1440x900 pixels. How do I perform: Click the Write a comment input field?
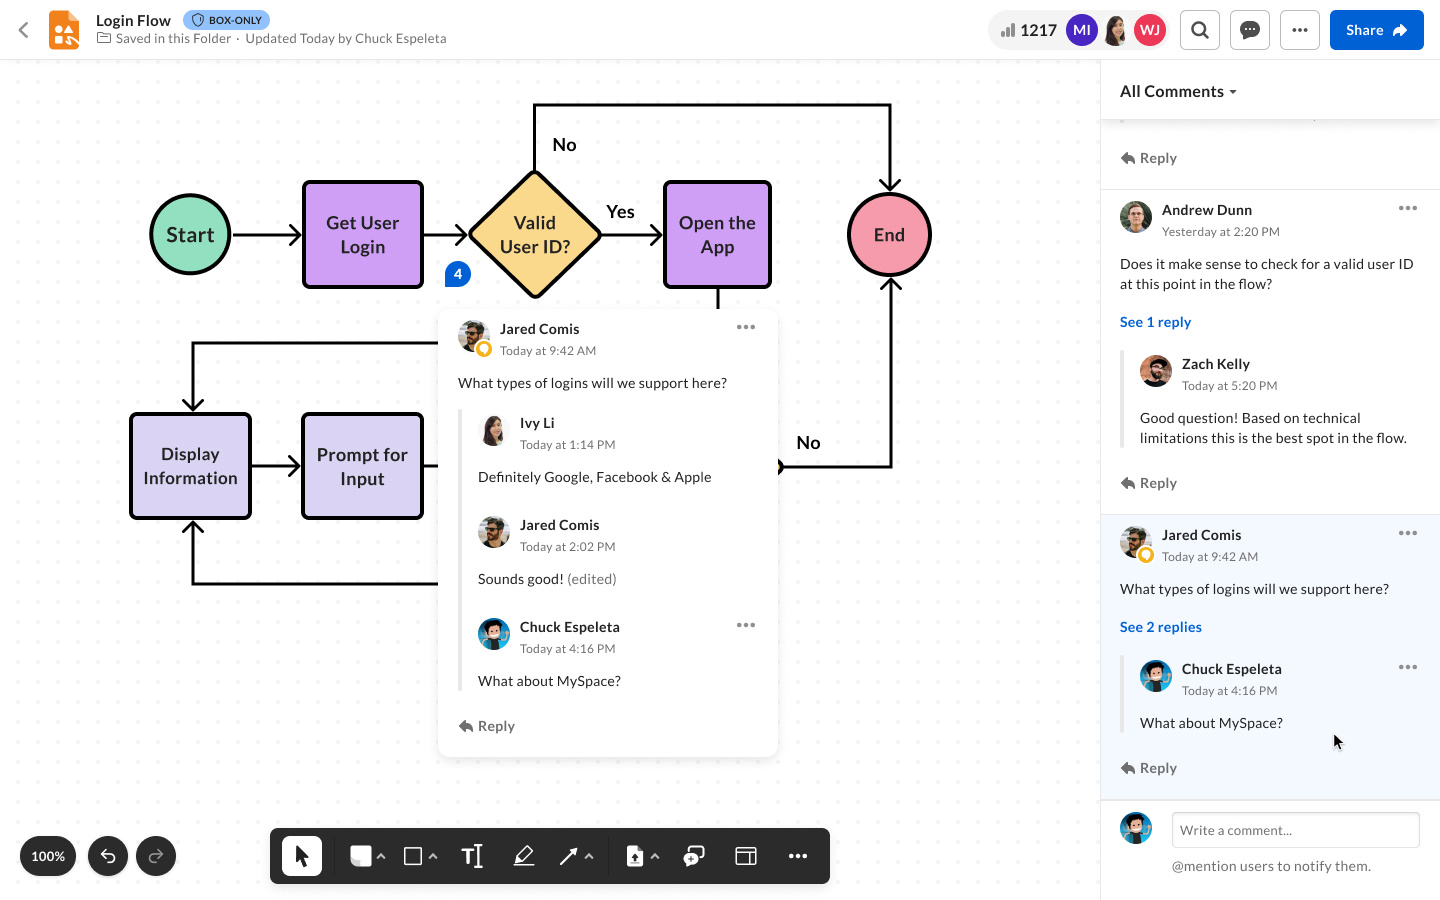[x=1295, y=829]
